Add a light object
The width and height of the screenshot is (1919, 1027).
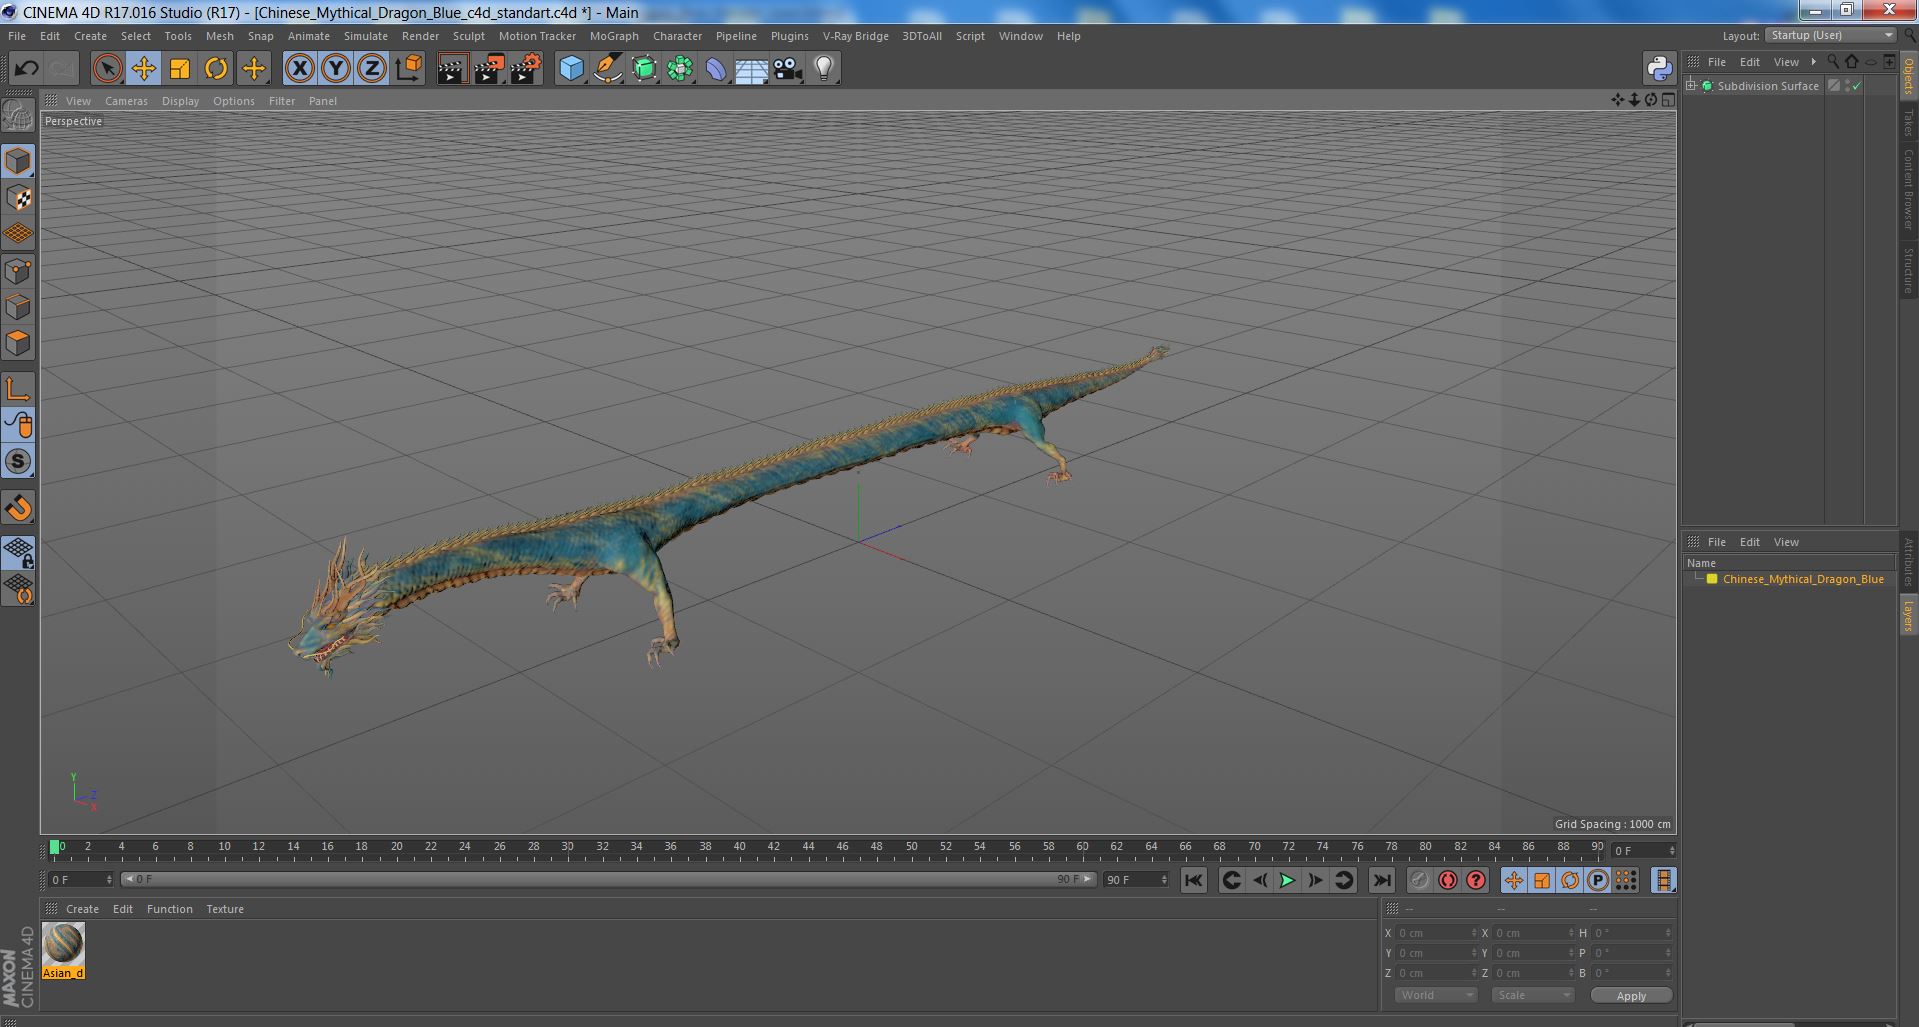point(824,68)
